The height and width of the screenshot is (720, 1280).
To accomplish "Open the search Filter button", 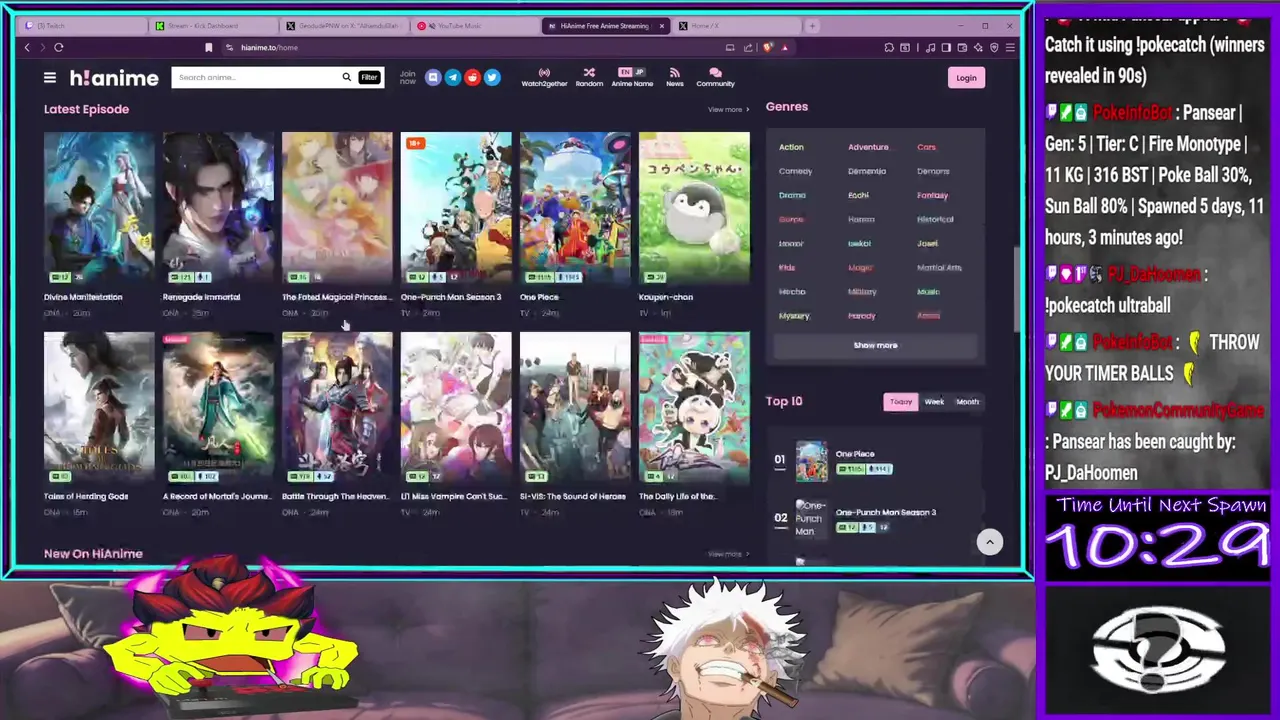I will tap(369, 77).
